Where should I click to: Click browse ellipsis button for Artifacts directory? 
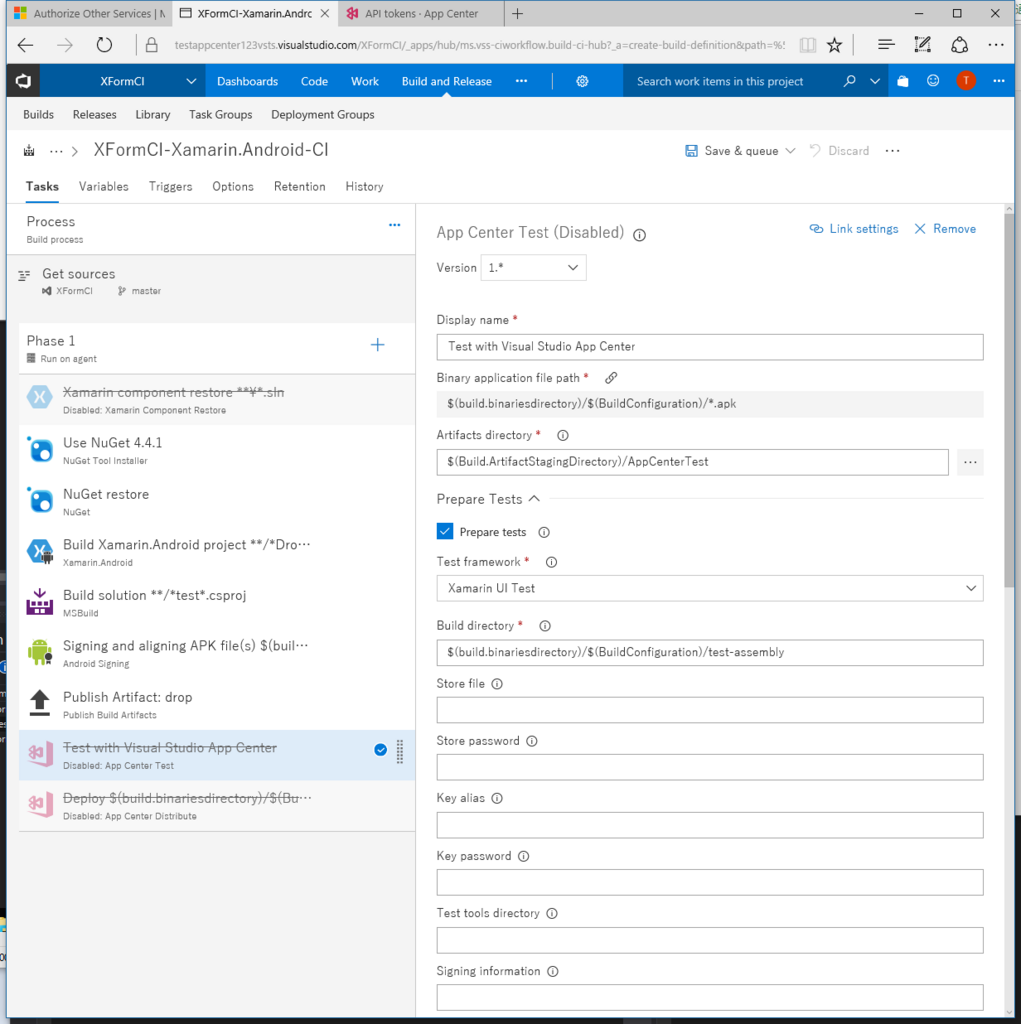971,462
